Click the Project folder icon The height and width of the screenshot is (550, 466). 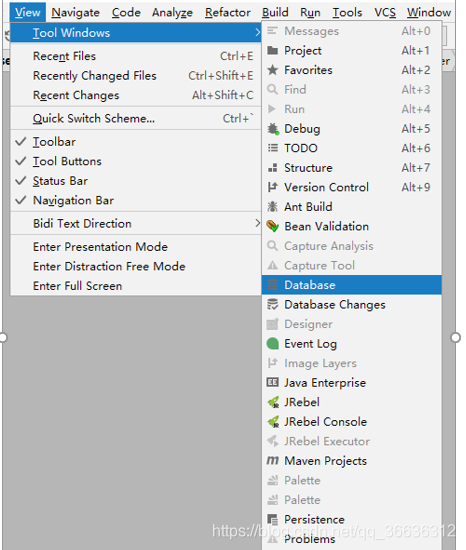[x=272, y=51]
